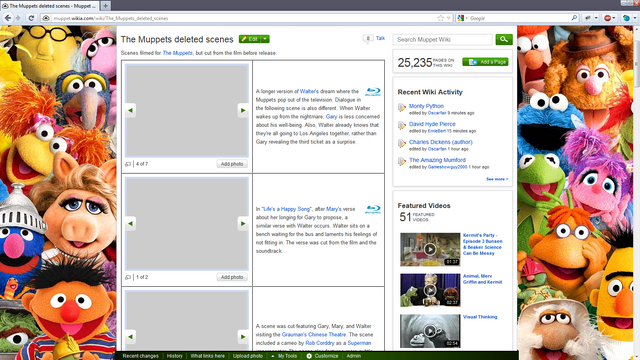Image resolution: width=640 pixels, height=360 pixels.
Task: Click the Customize gear icon in bottom toolbar
Action: 309,356
